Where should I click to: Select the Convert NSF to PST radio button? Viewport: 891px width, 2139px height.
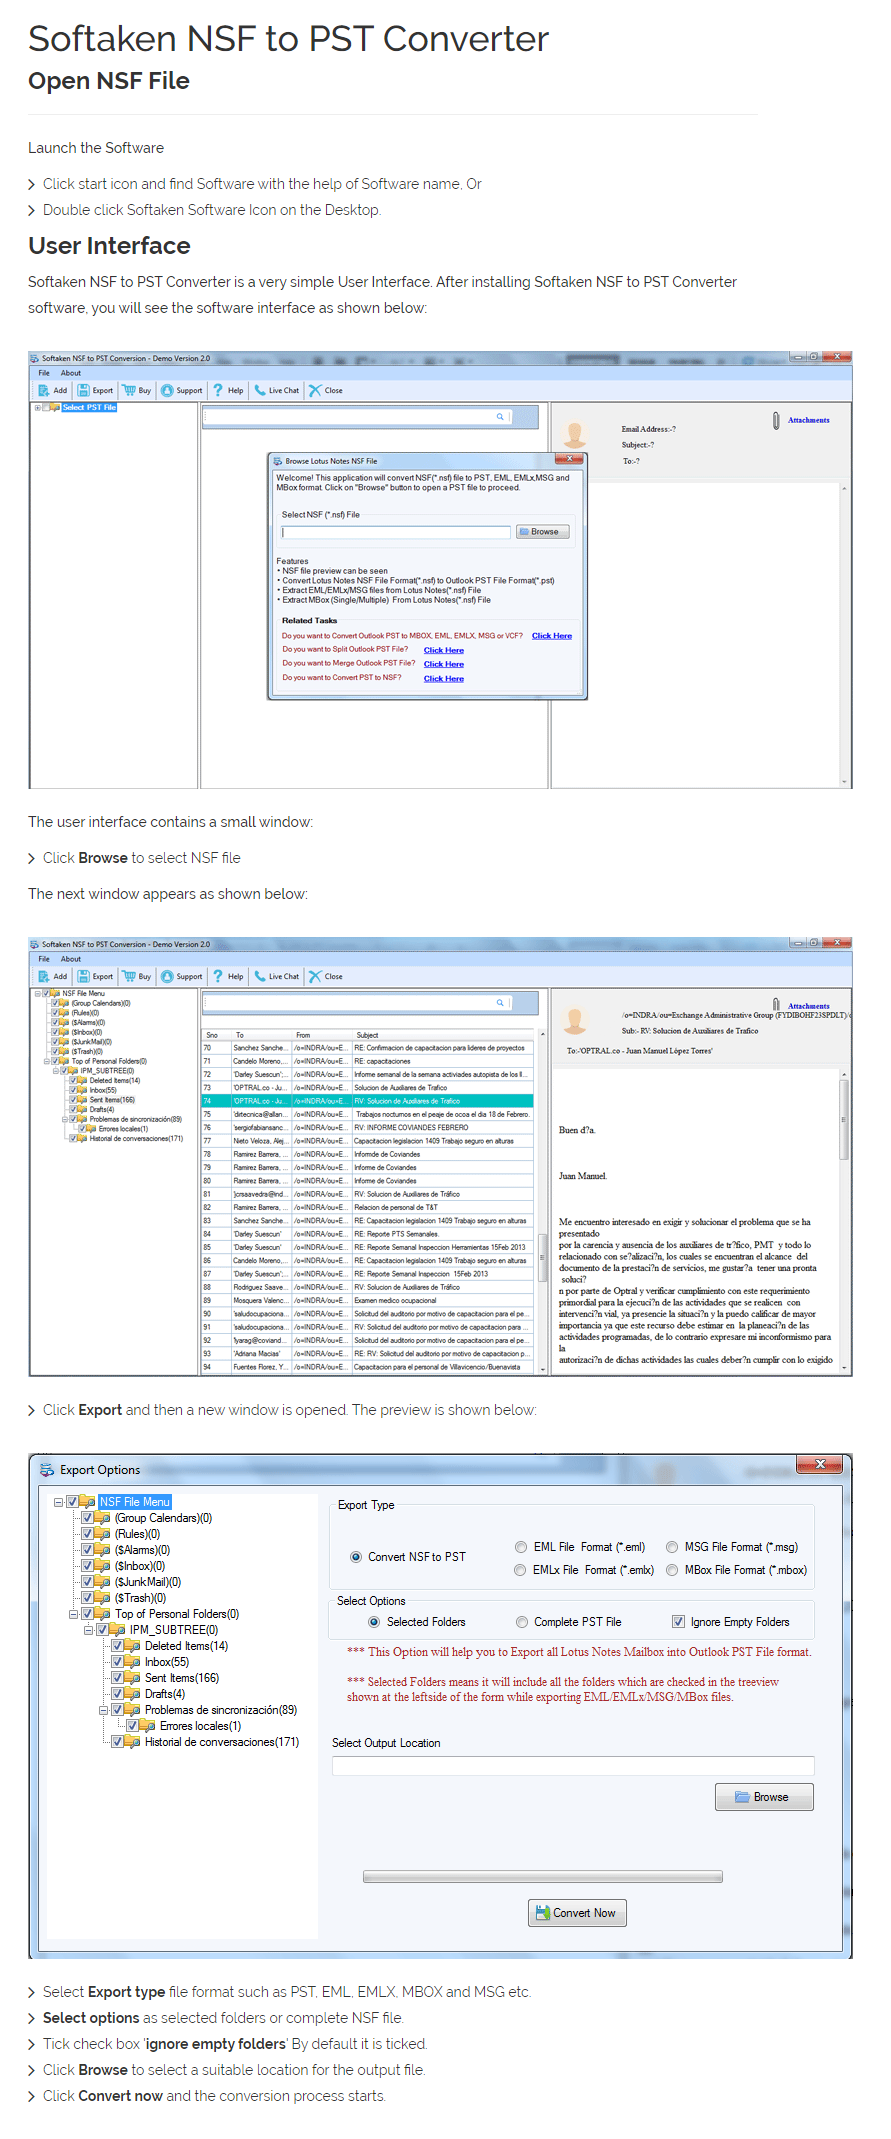(356, 1557)
